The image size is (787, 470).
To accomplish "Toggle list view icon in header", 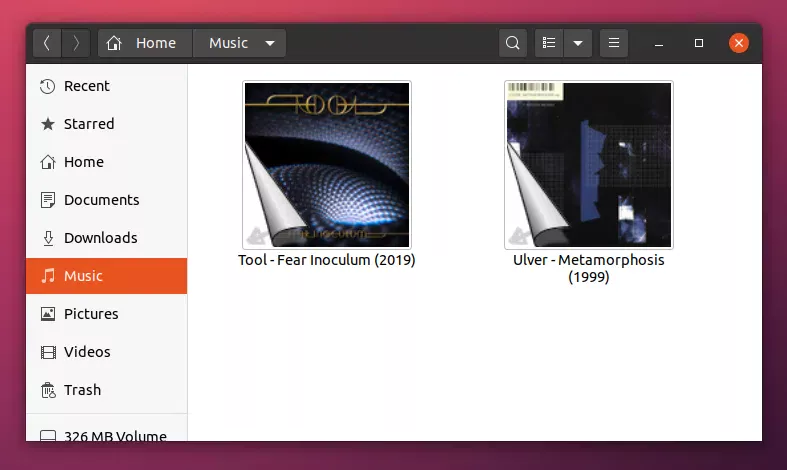I will (x=548, y=43).
